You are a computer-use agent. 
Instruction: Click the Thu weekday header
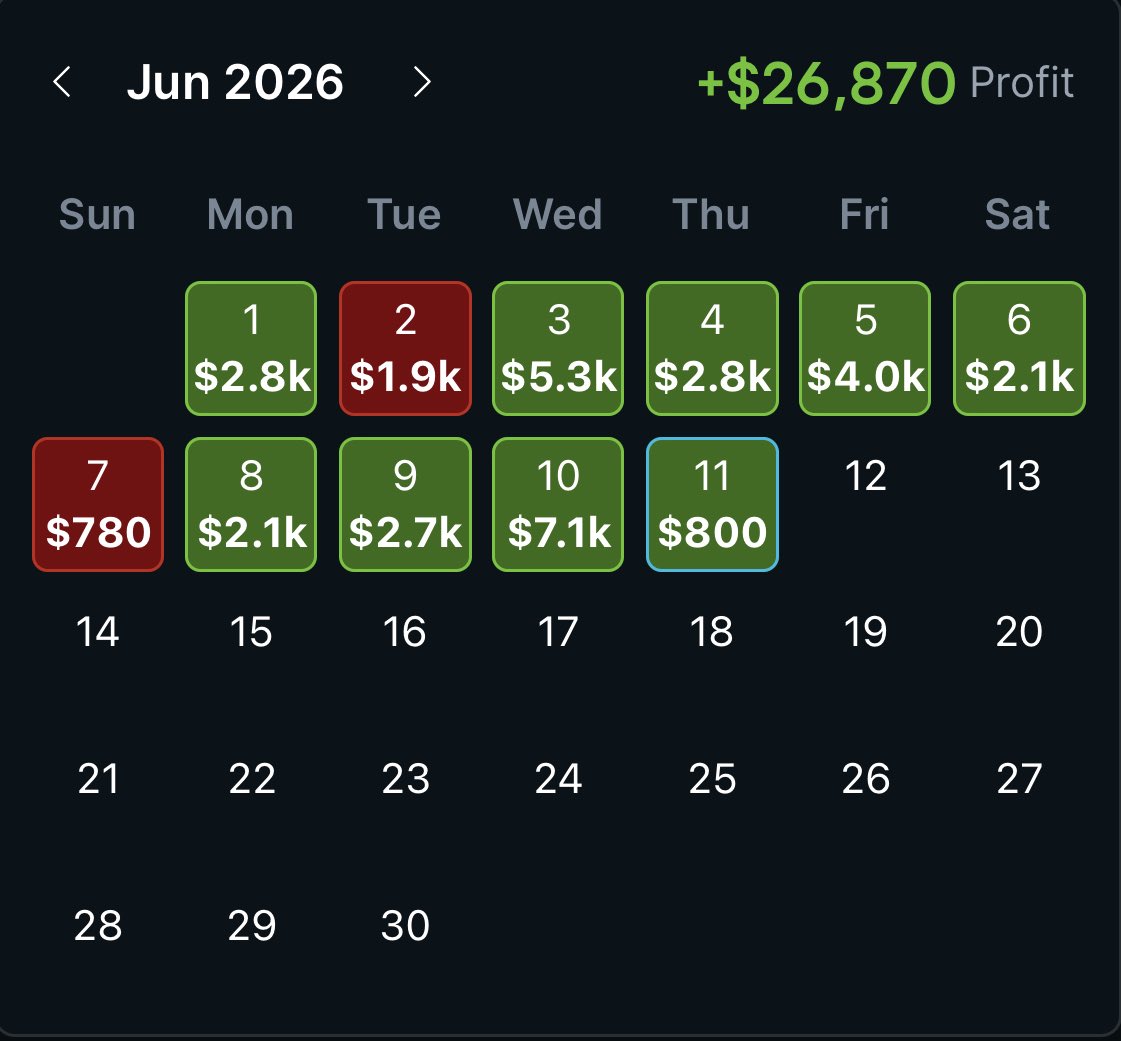[x=711, y=214]
